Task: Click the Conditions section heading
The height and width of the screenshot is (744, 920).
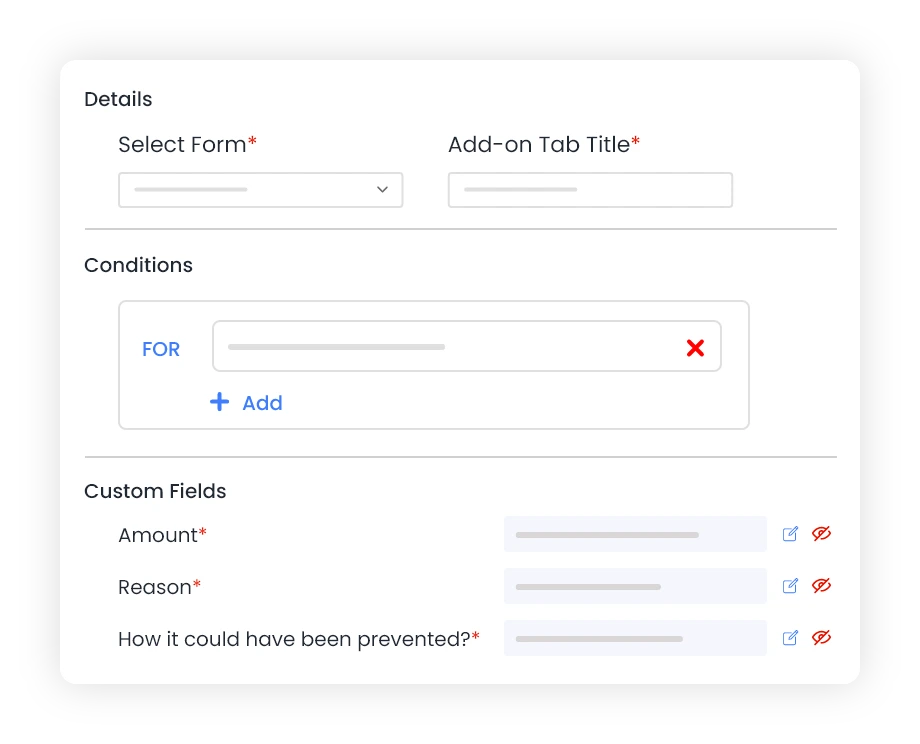Action: tap(138, 265)
